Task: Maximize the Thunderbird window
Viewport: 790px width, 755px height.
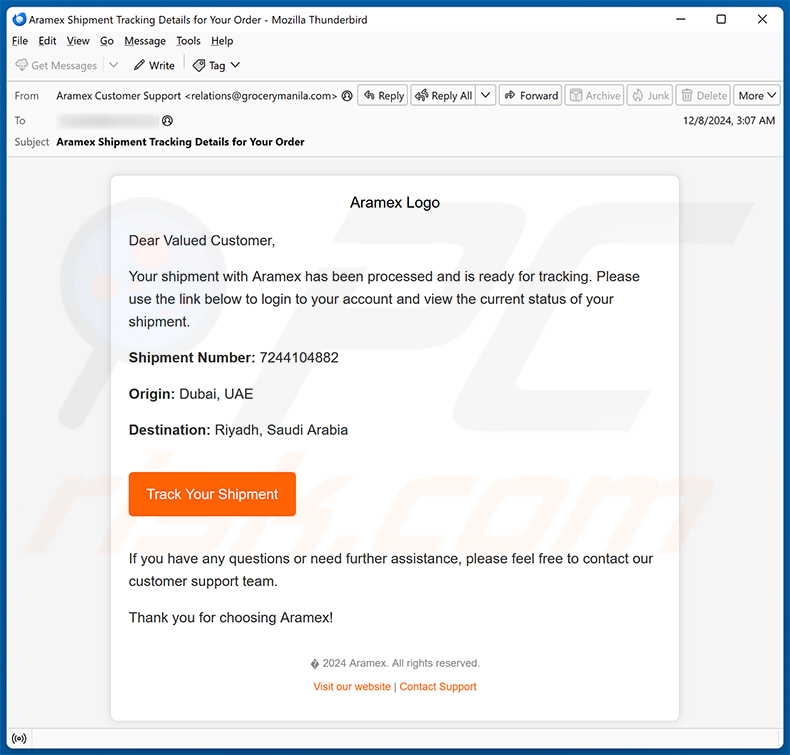Action: pyautogui.click(x=721, y=19)
